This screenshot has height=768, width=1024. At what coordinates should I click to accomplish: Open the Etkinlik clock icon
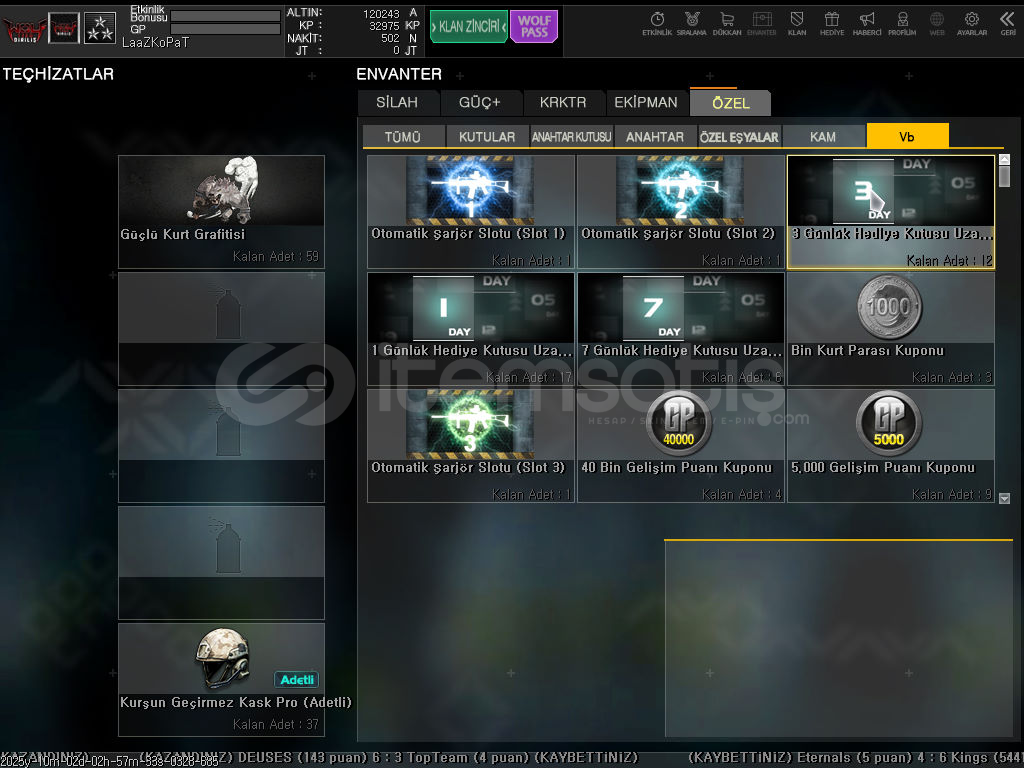(657, 24)
